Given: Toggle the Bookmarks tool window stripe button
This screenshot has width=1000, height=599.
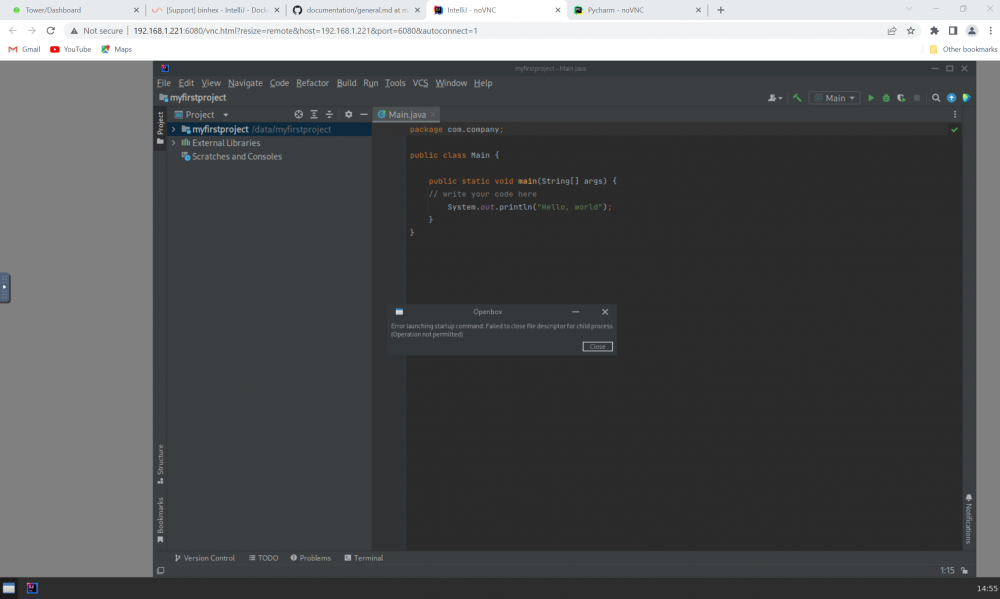Looking at the screenshot, I should click(x=160, y=520).
